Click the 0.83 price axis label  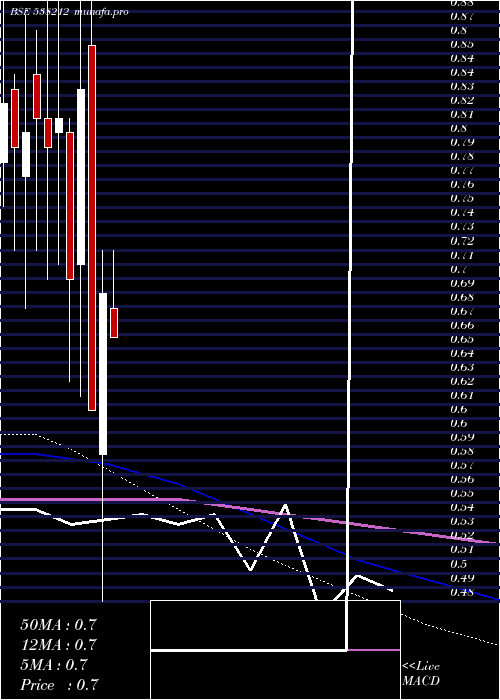point(462,86)
